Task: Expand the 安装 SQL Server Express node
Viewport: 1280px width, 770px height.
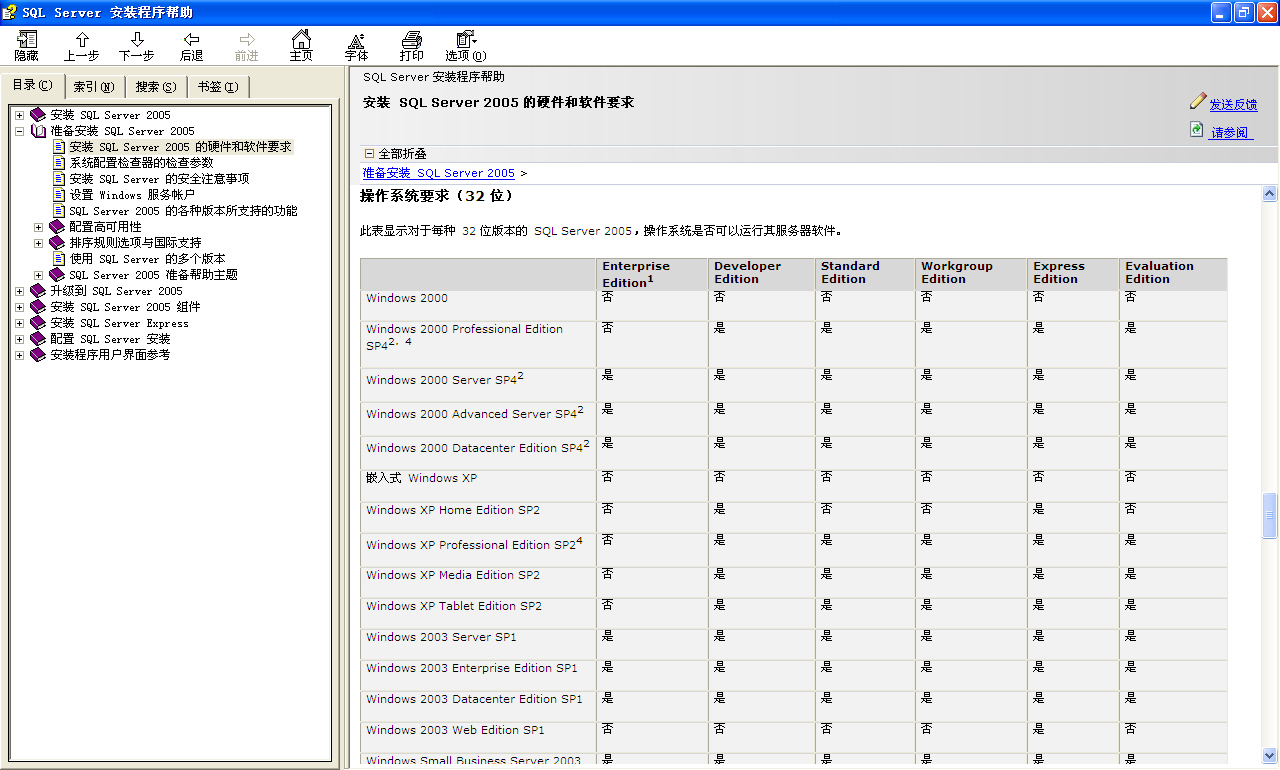Action: pyautogui.click(x=20, y=323)
